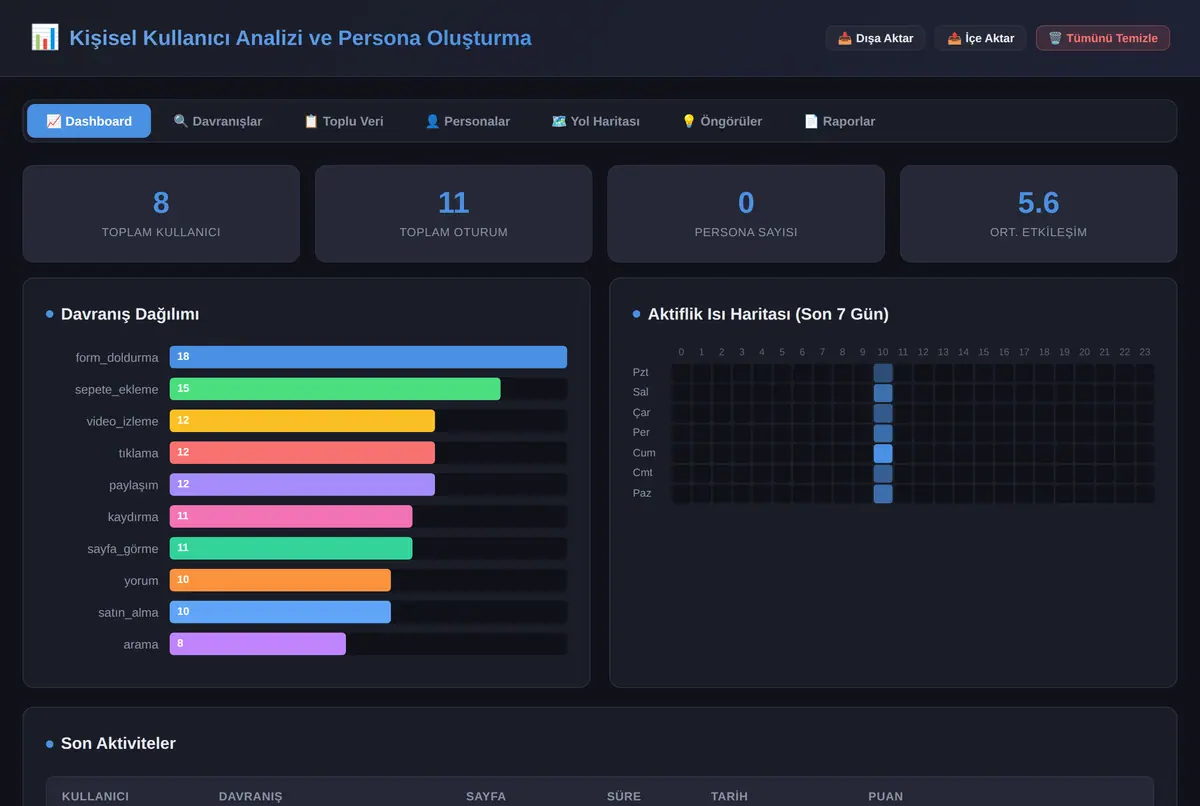Viewport: 1200px width, 806px height.
Task: Select the Toplam Kullanıcı stat card
Action: (161, 214)
